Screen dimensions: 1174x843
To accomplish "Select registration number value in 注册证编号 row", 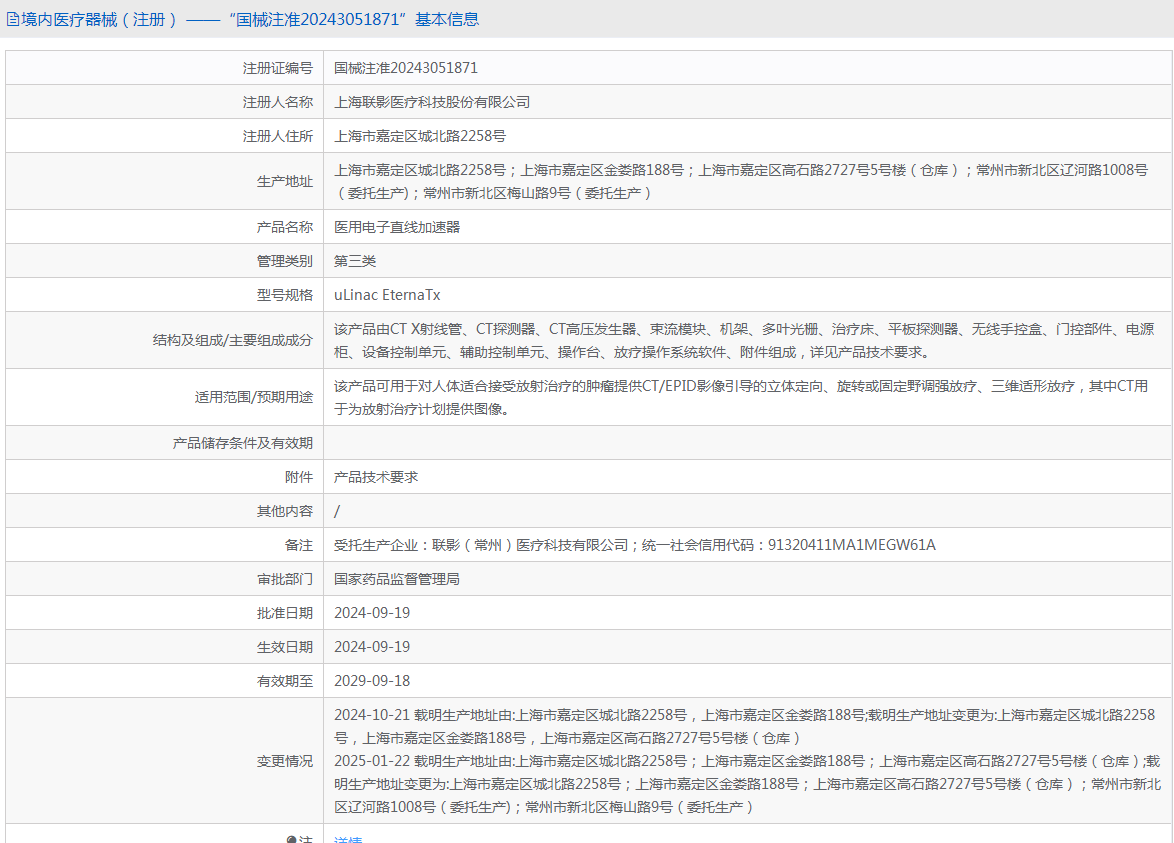I will 406,68.
